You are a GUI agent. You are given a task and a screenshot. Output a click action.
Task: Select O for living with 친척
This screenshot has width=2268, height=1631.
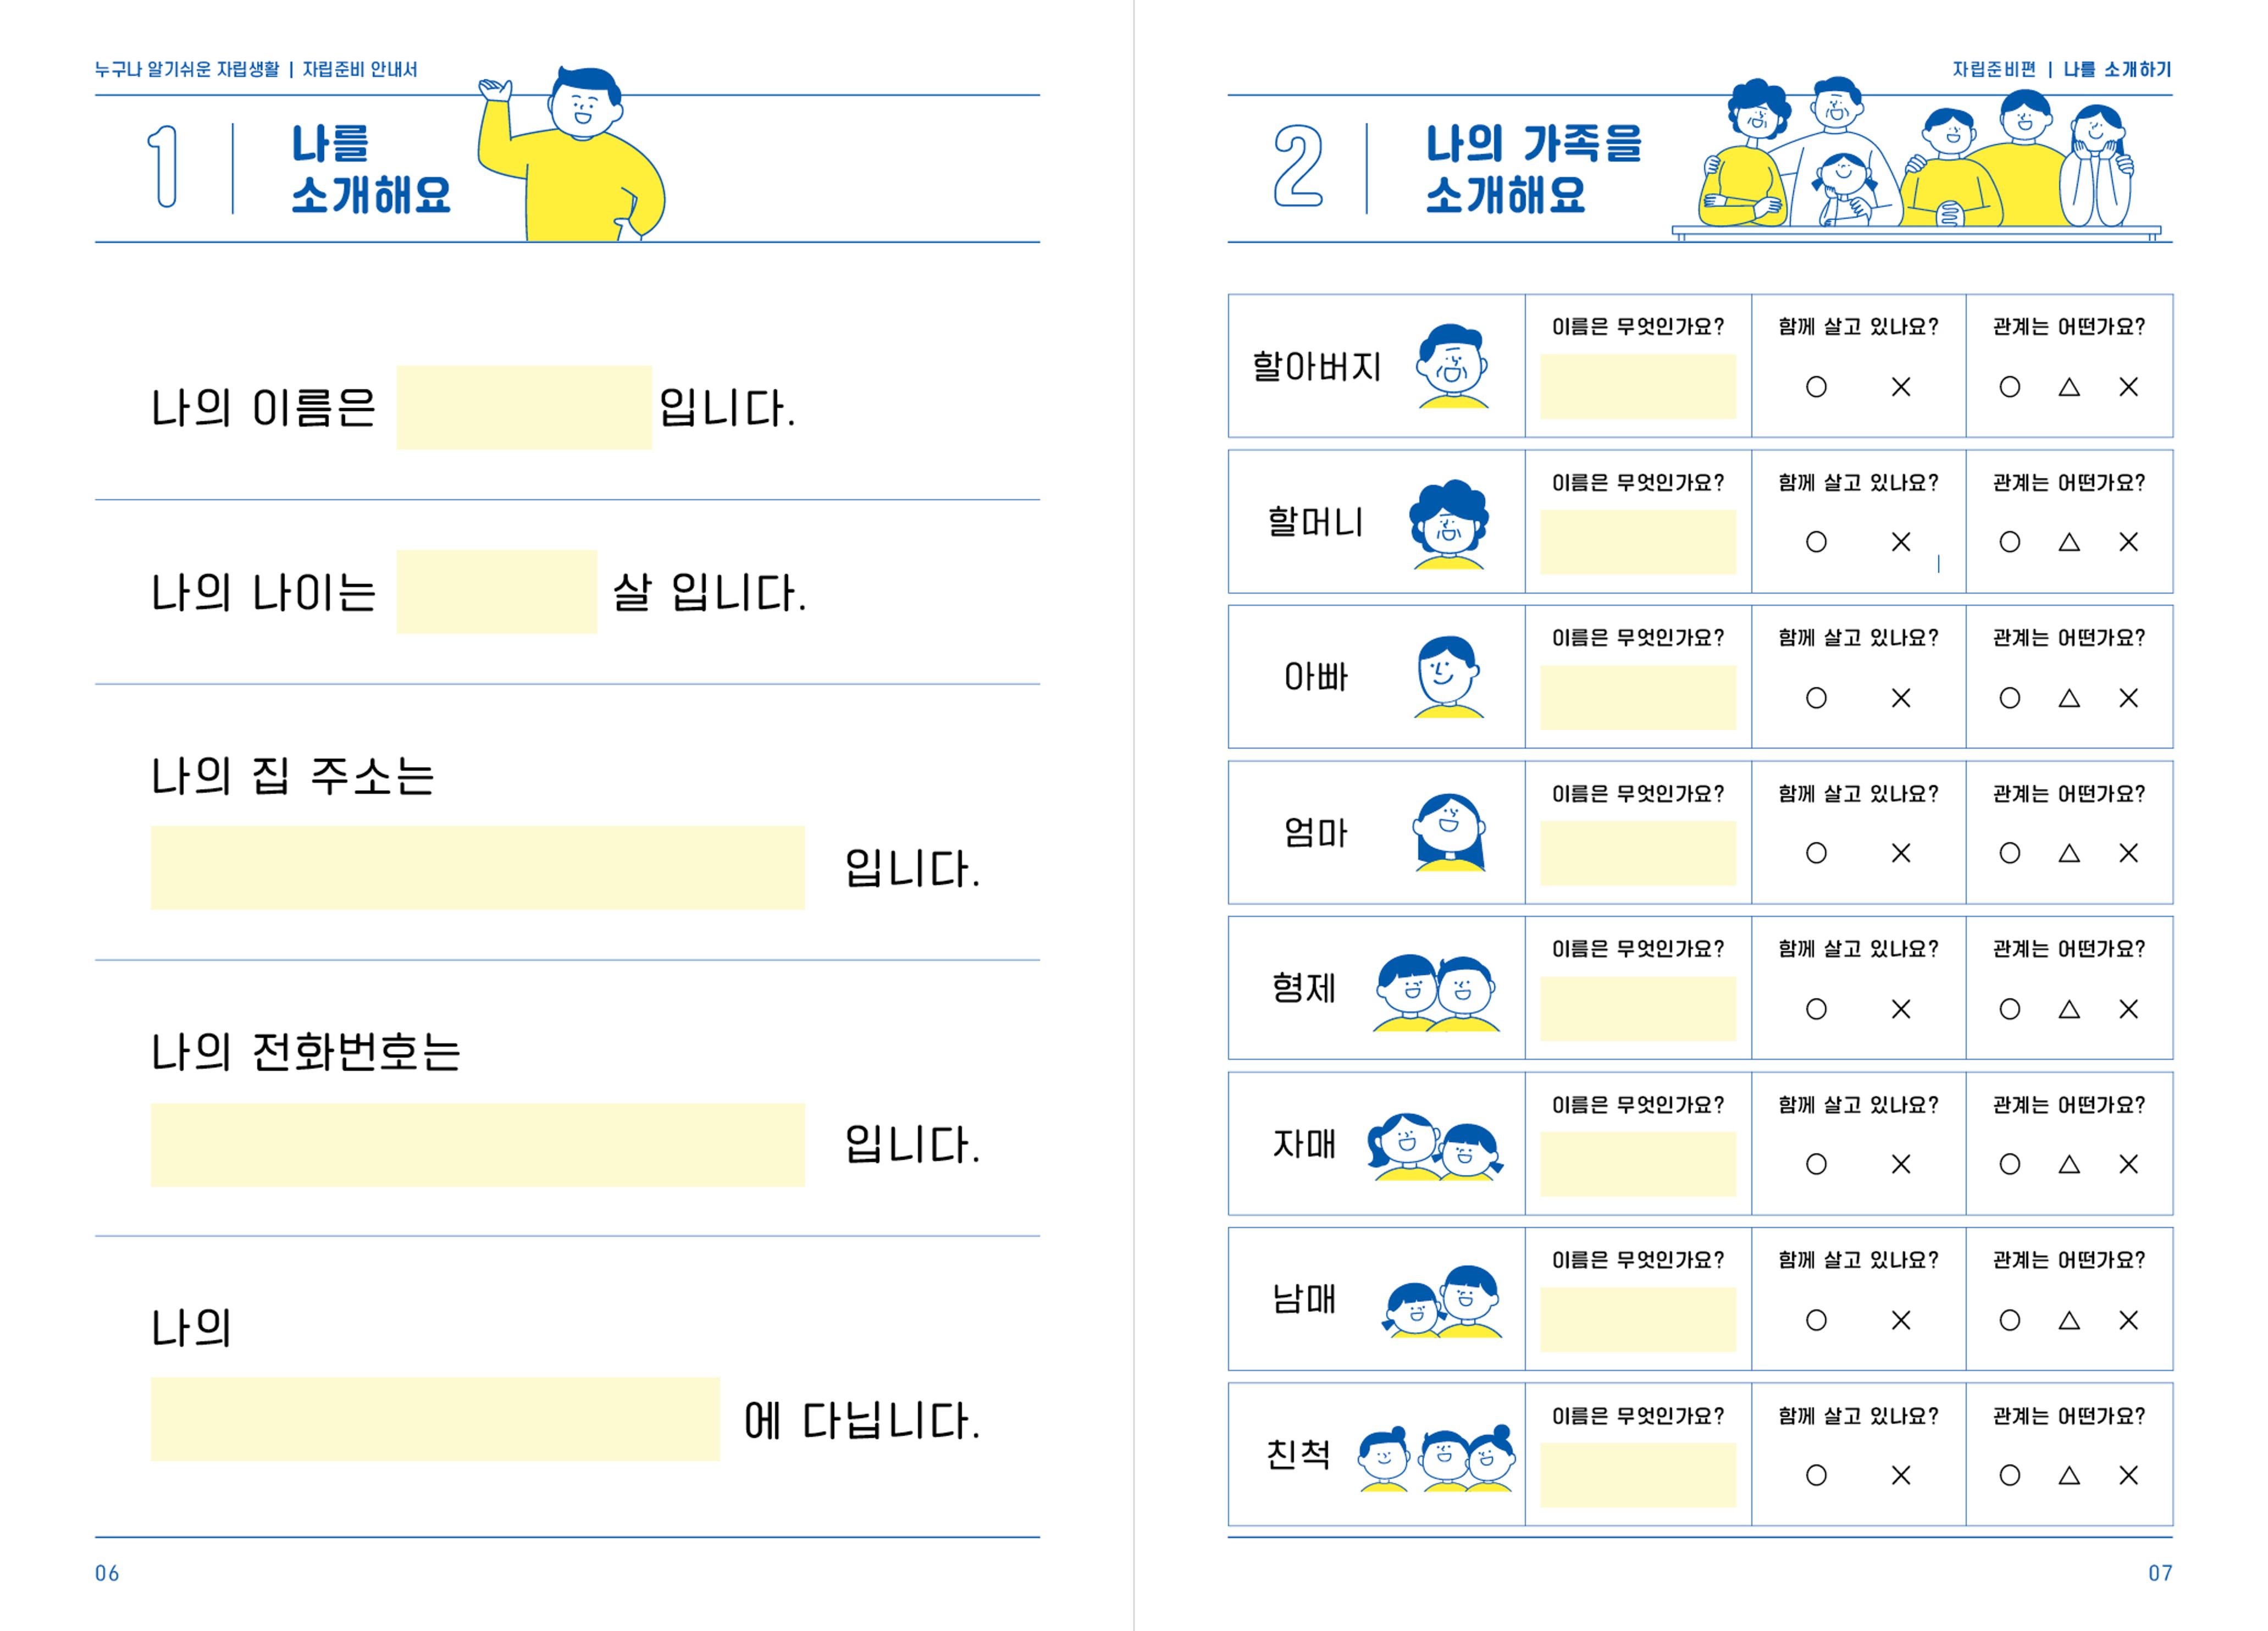point(1816,1475)
